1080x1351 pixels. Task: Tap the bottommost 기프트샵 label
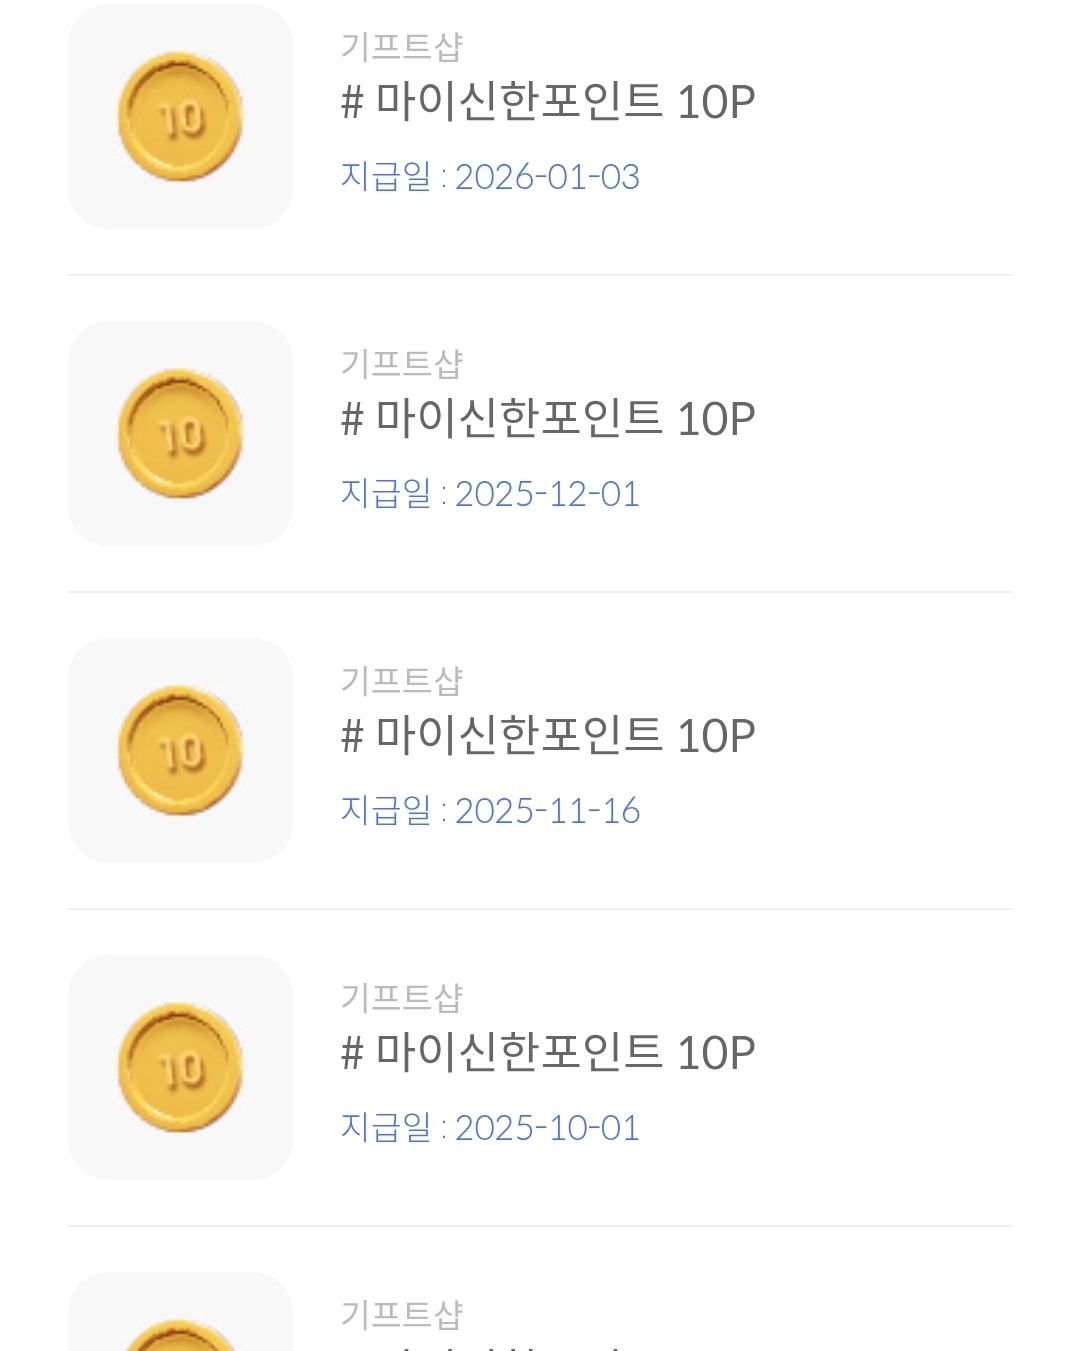pyautogui.click(x=402, y=1314)
